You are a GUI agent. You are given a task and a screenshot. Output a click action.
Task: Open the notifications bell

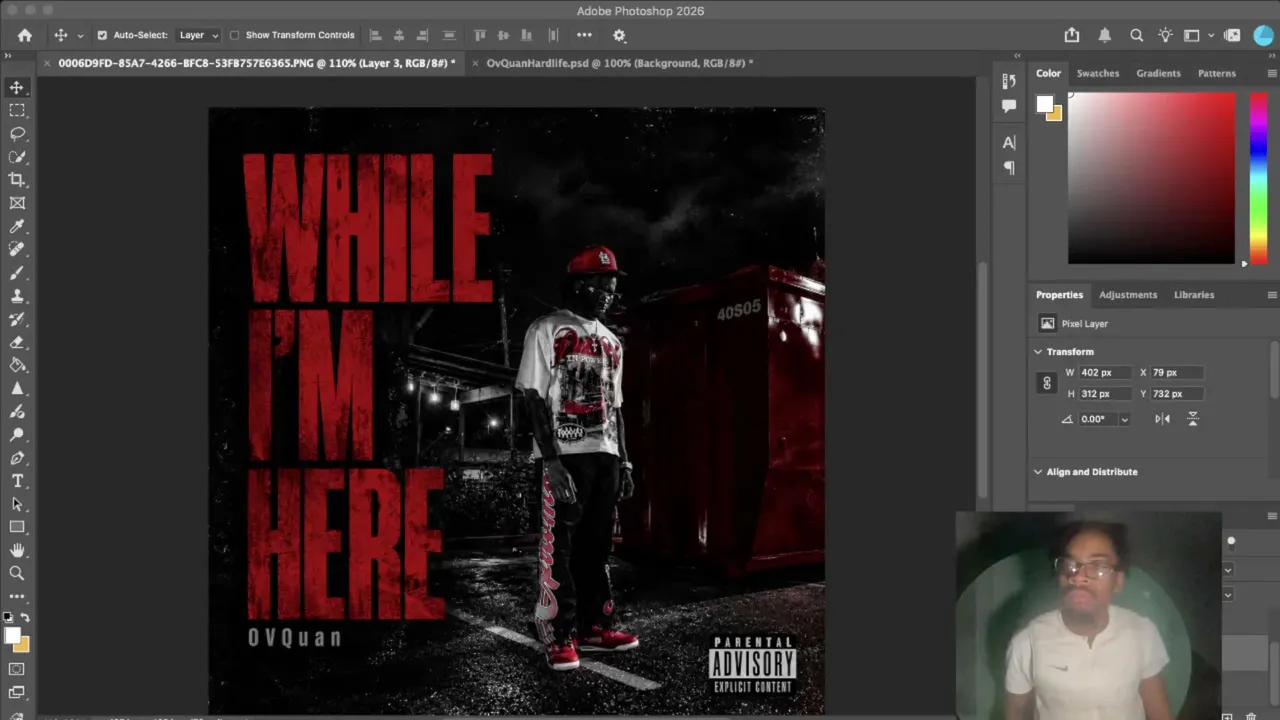[x=1105, y=35]
